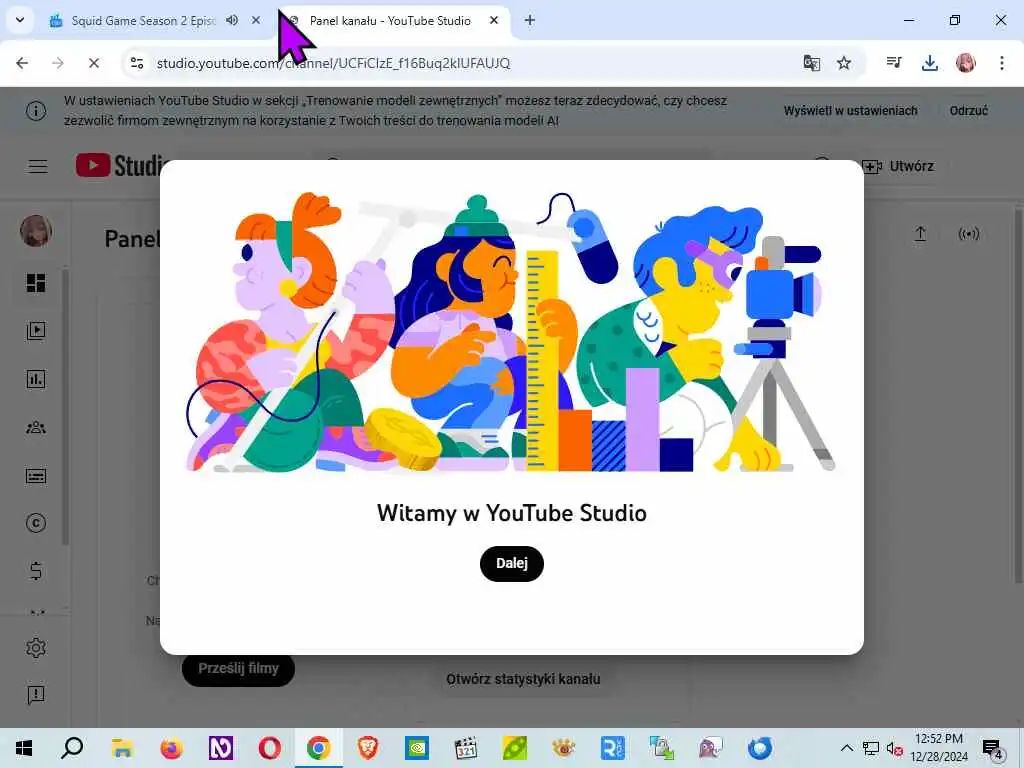The image size is (1024, 768).
Task: Launch Brave browser from taskbar
Action: tap(368, 748)
